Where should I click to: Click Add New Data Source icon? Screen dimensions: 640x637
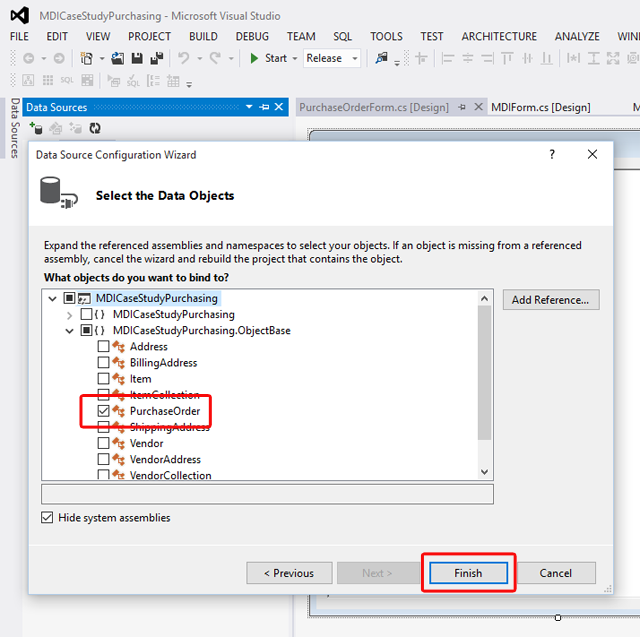click(x=36, y=128)
